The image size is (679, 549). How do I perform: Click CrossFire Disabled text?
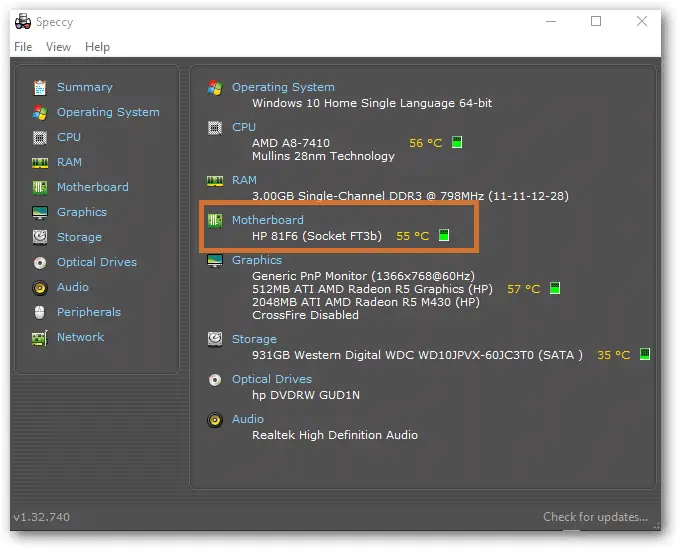305,315
